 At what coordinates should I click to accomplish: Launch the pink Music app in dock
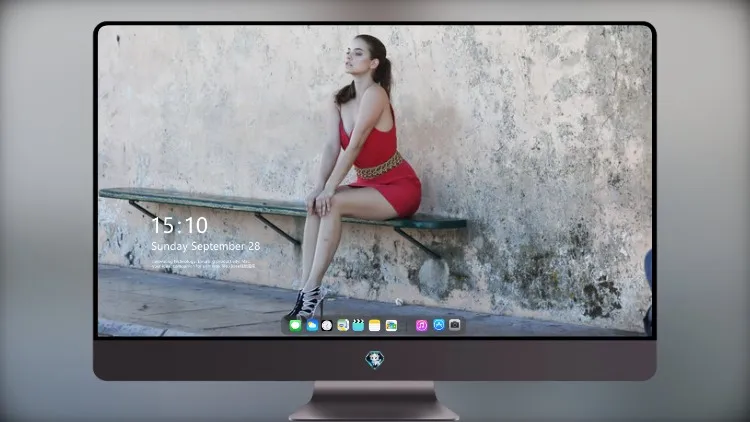click(x=421, y=326)
